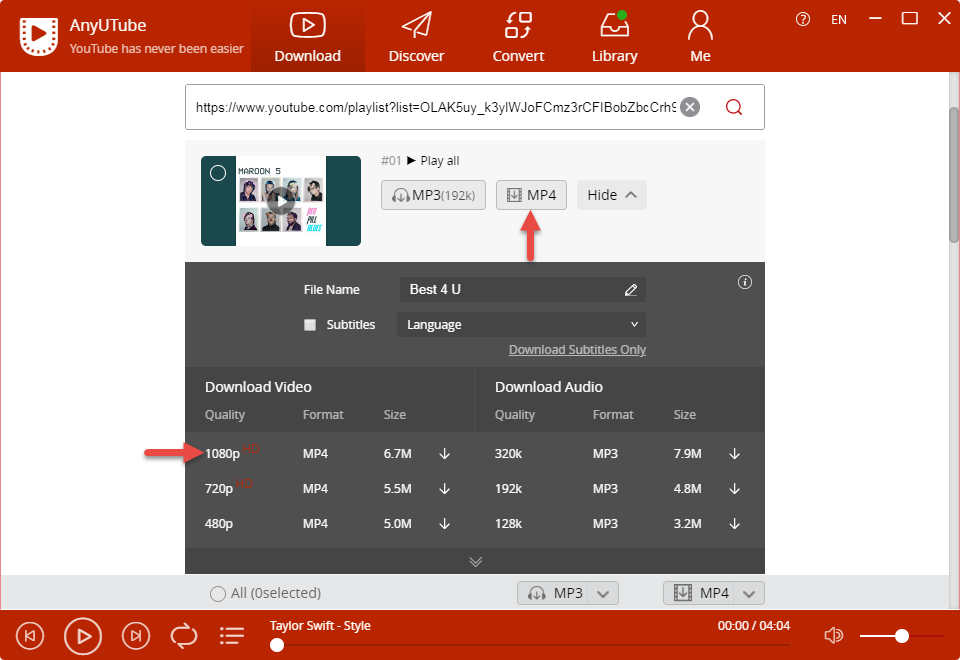Open the info icon in options panel
960x660 pixels.
pos(744,282)
